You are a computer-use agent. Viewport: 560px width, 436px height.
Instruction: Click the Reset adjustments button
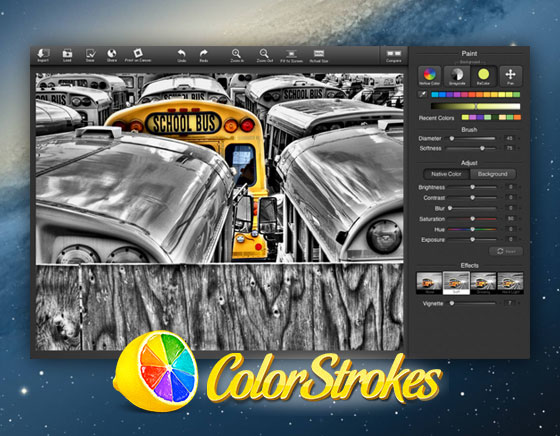(506, 251)
